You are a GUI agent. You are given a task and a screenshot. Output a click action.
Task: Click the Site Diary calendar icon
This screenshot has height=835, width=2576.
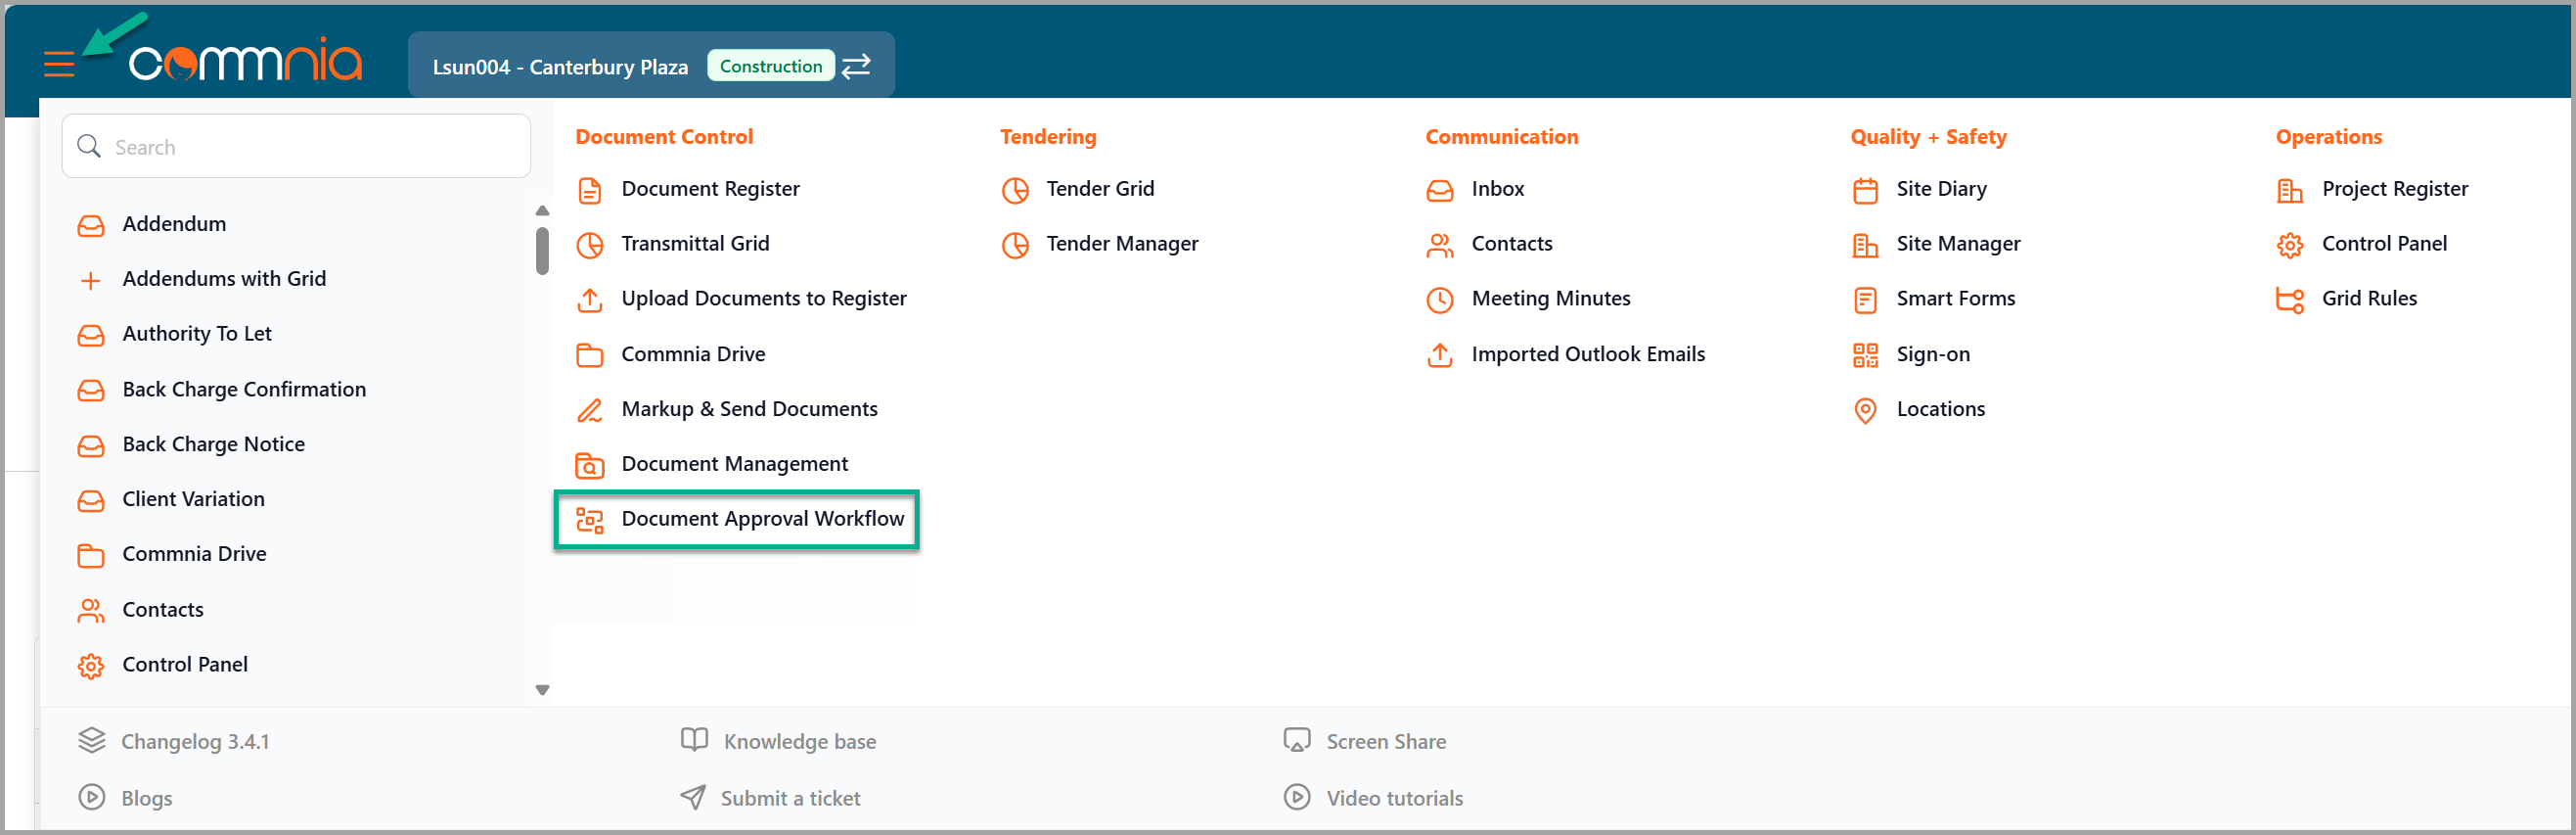point(1865,190)
